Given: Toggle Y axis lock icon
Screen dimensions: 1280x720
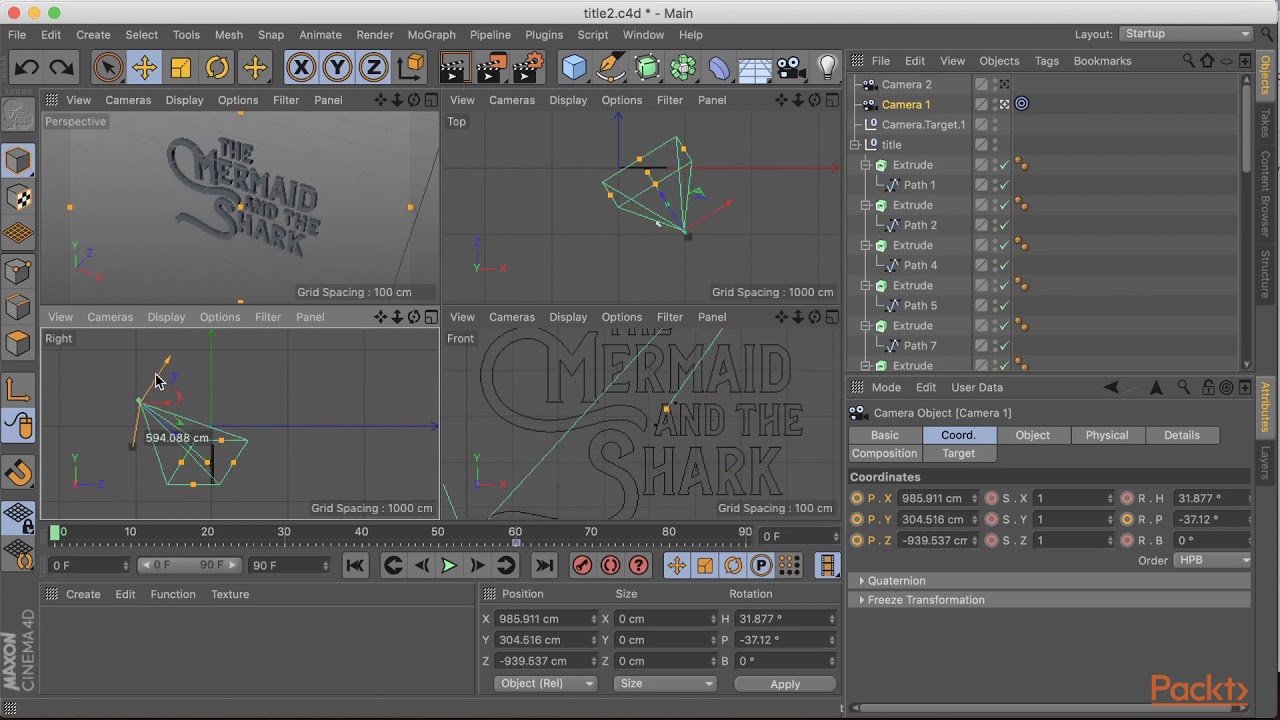Looking at the screenshot, I should 337,68.
